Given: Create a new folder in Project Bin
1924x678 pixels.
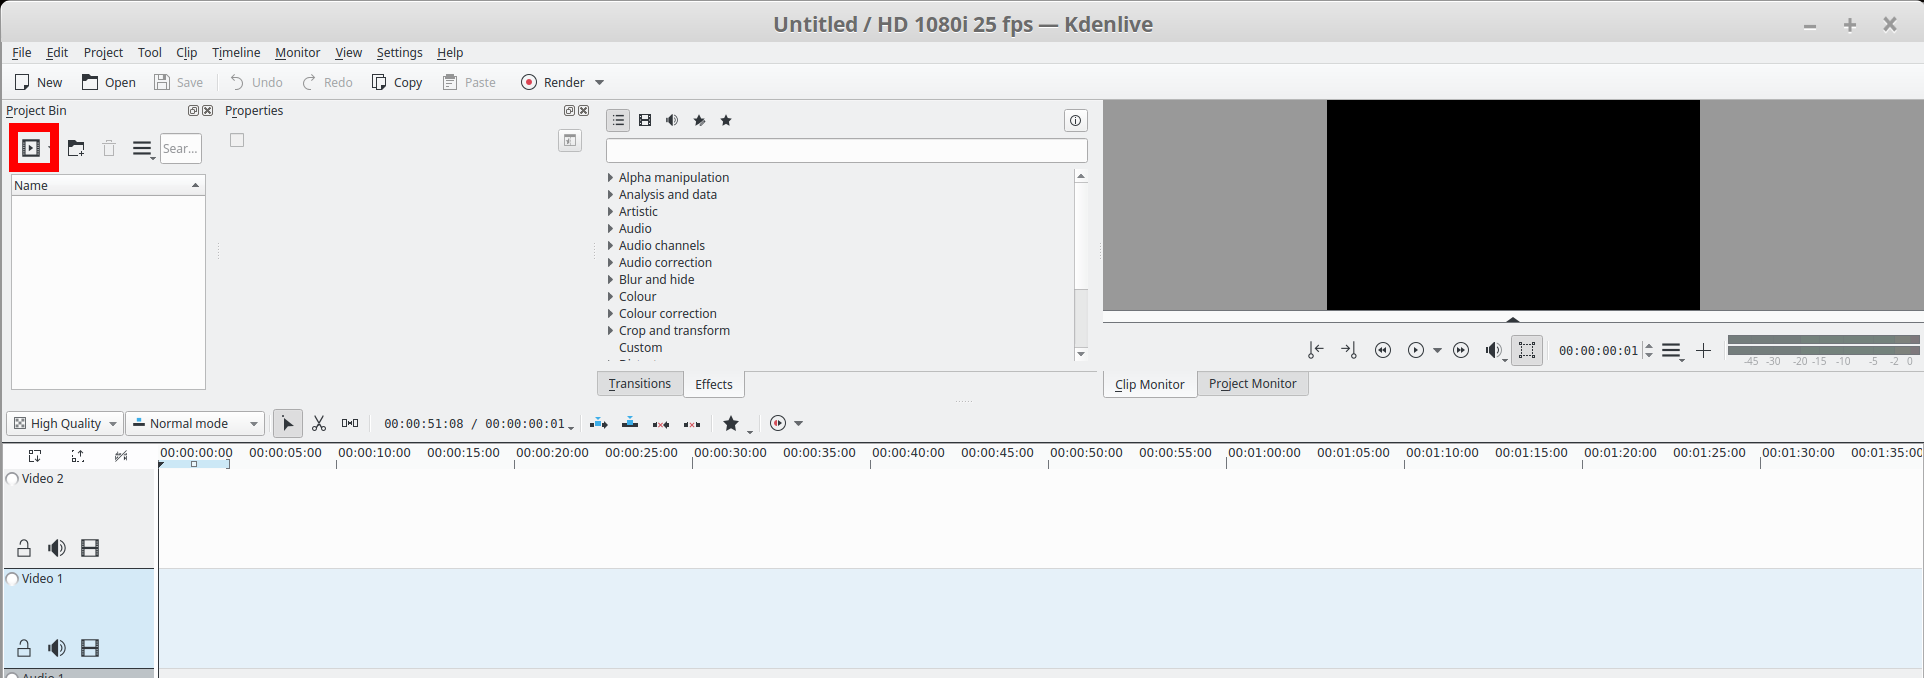Looking at the screenshot, I should tap(76, 148).
